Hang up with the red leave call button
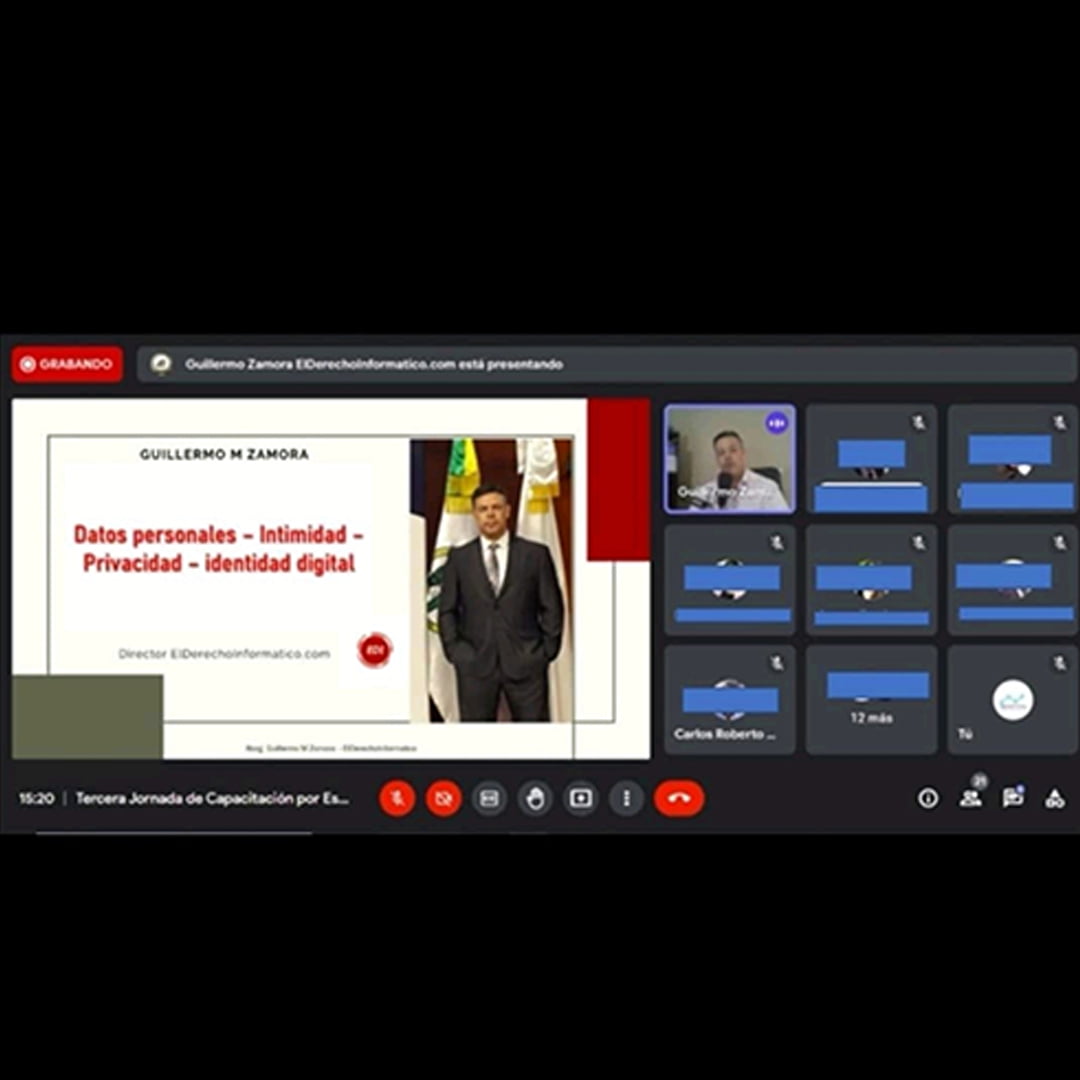This screenshot has height=1080, width=1080. 679,798
